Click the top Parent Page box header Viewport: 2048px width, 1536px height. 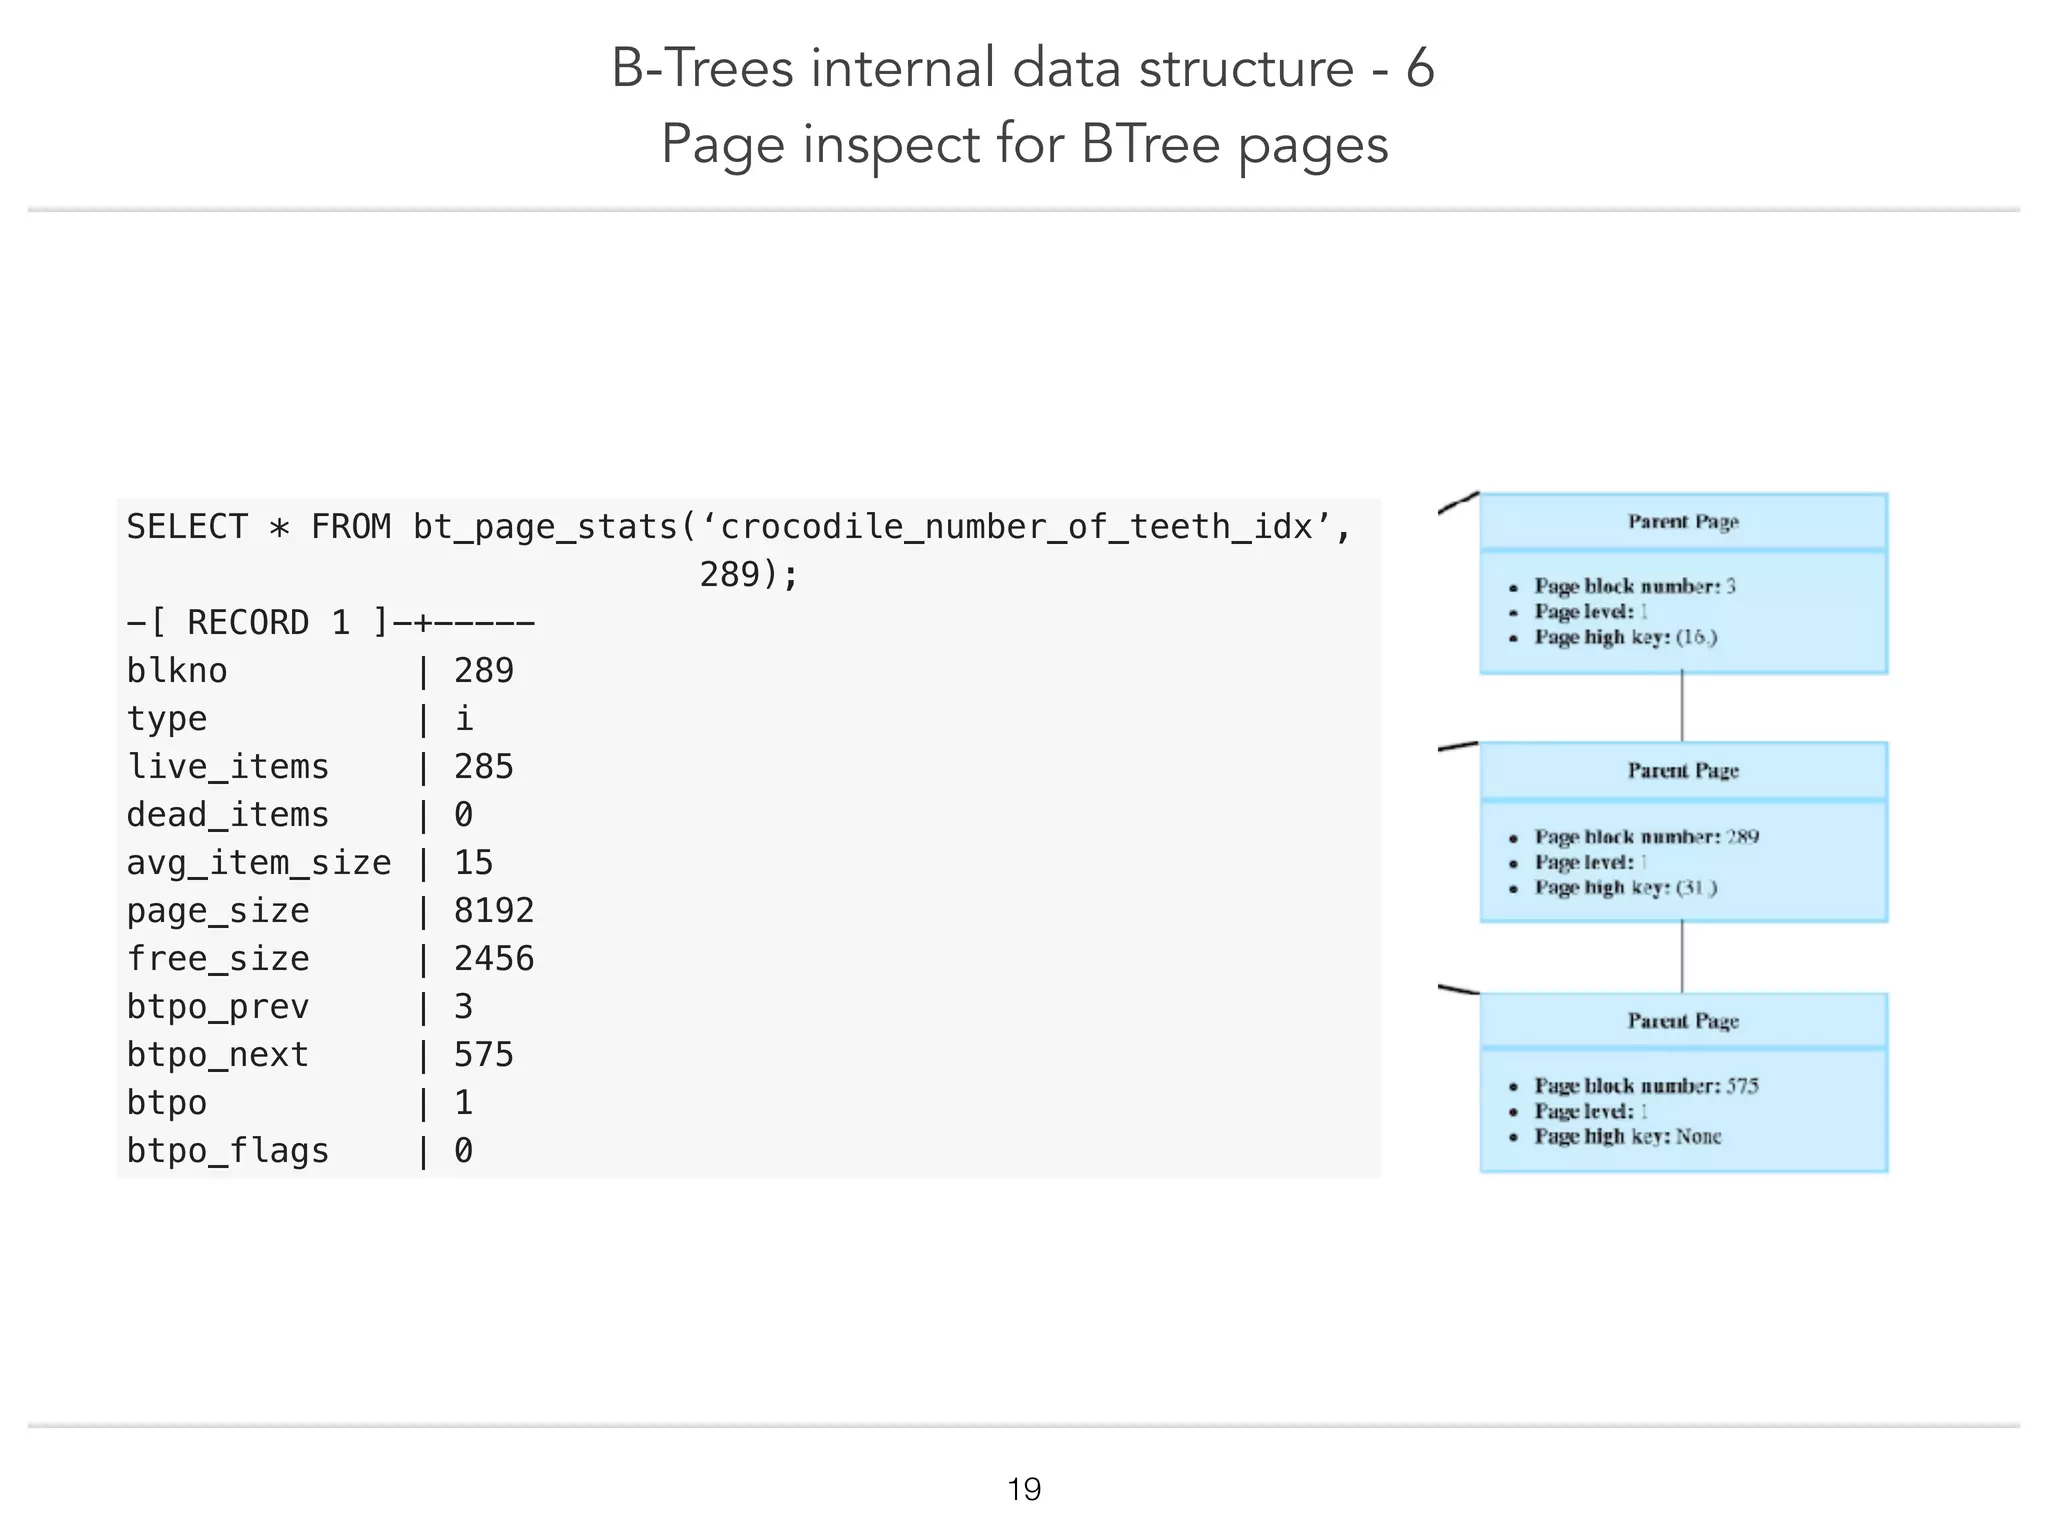1683,521
